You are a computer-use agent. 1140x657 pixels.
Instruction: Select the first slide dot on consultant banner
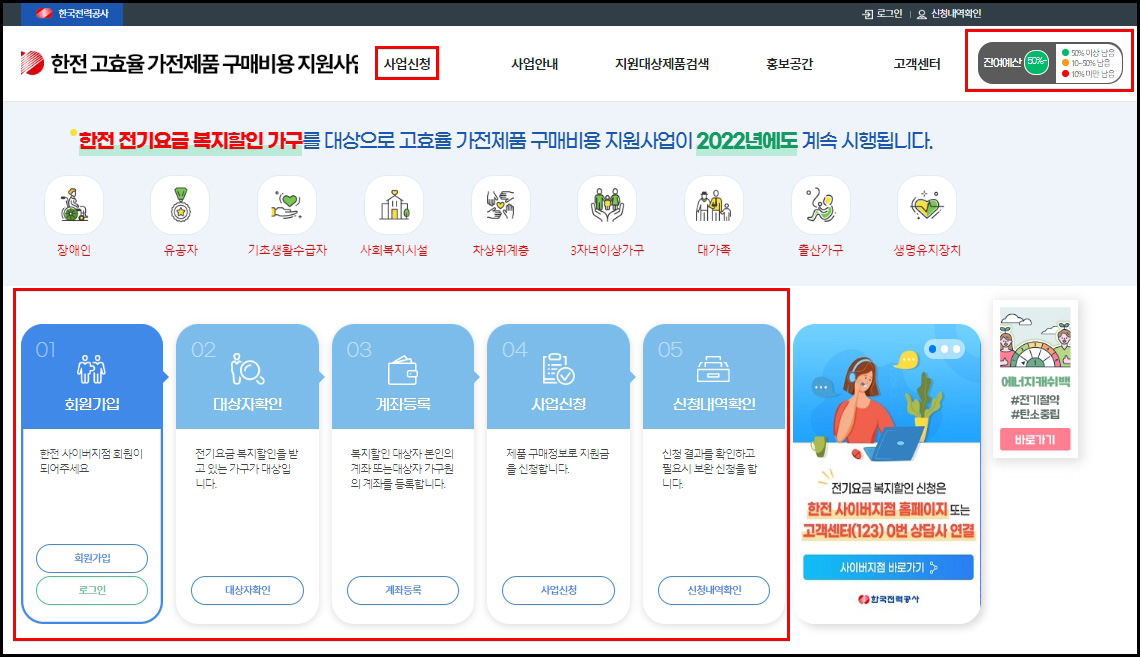point(933,349)
